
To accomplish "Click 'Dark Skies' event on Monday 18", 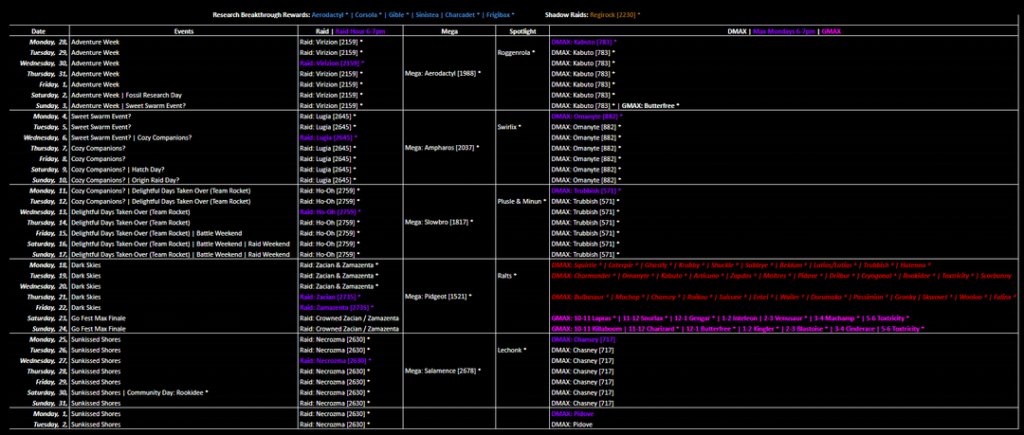I will click(86, 265).
